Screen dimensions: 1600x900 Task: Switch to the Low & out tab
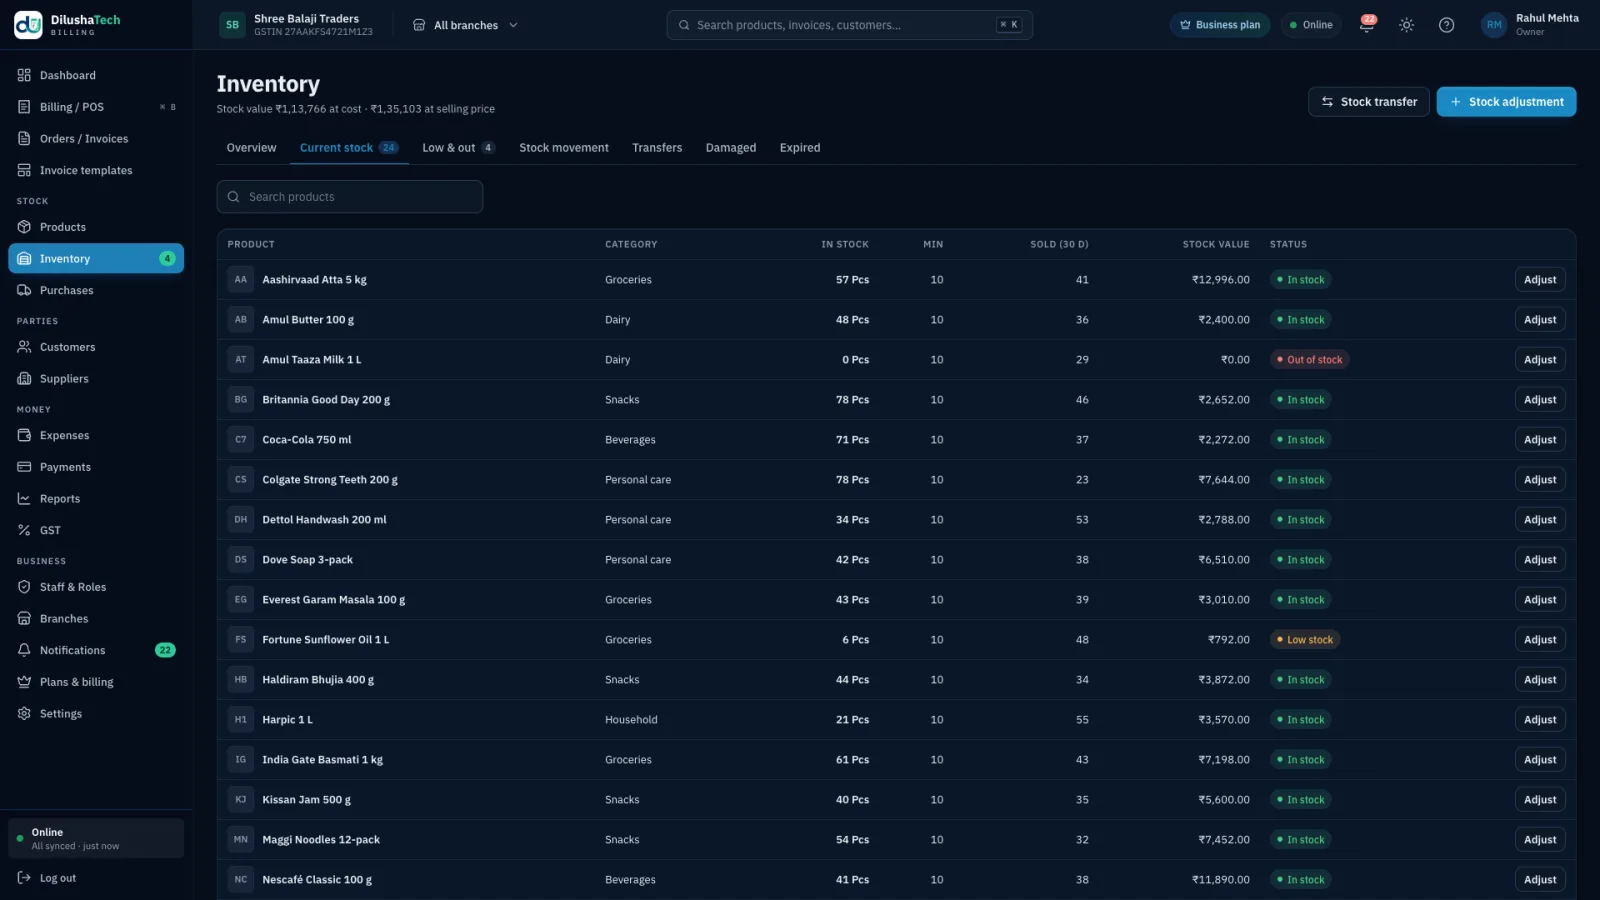[x=458, y=148]
